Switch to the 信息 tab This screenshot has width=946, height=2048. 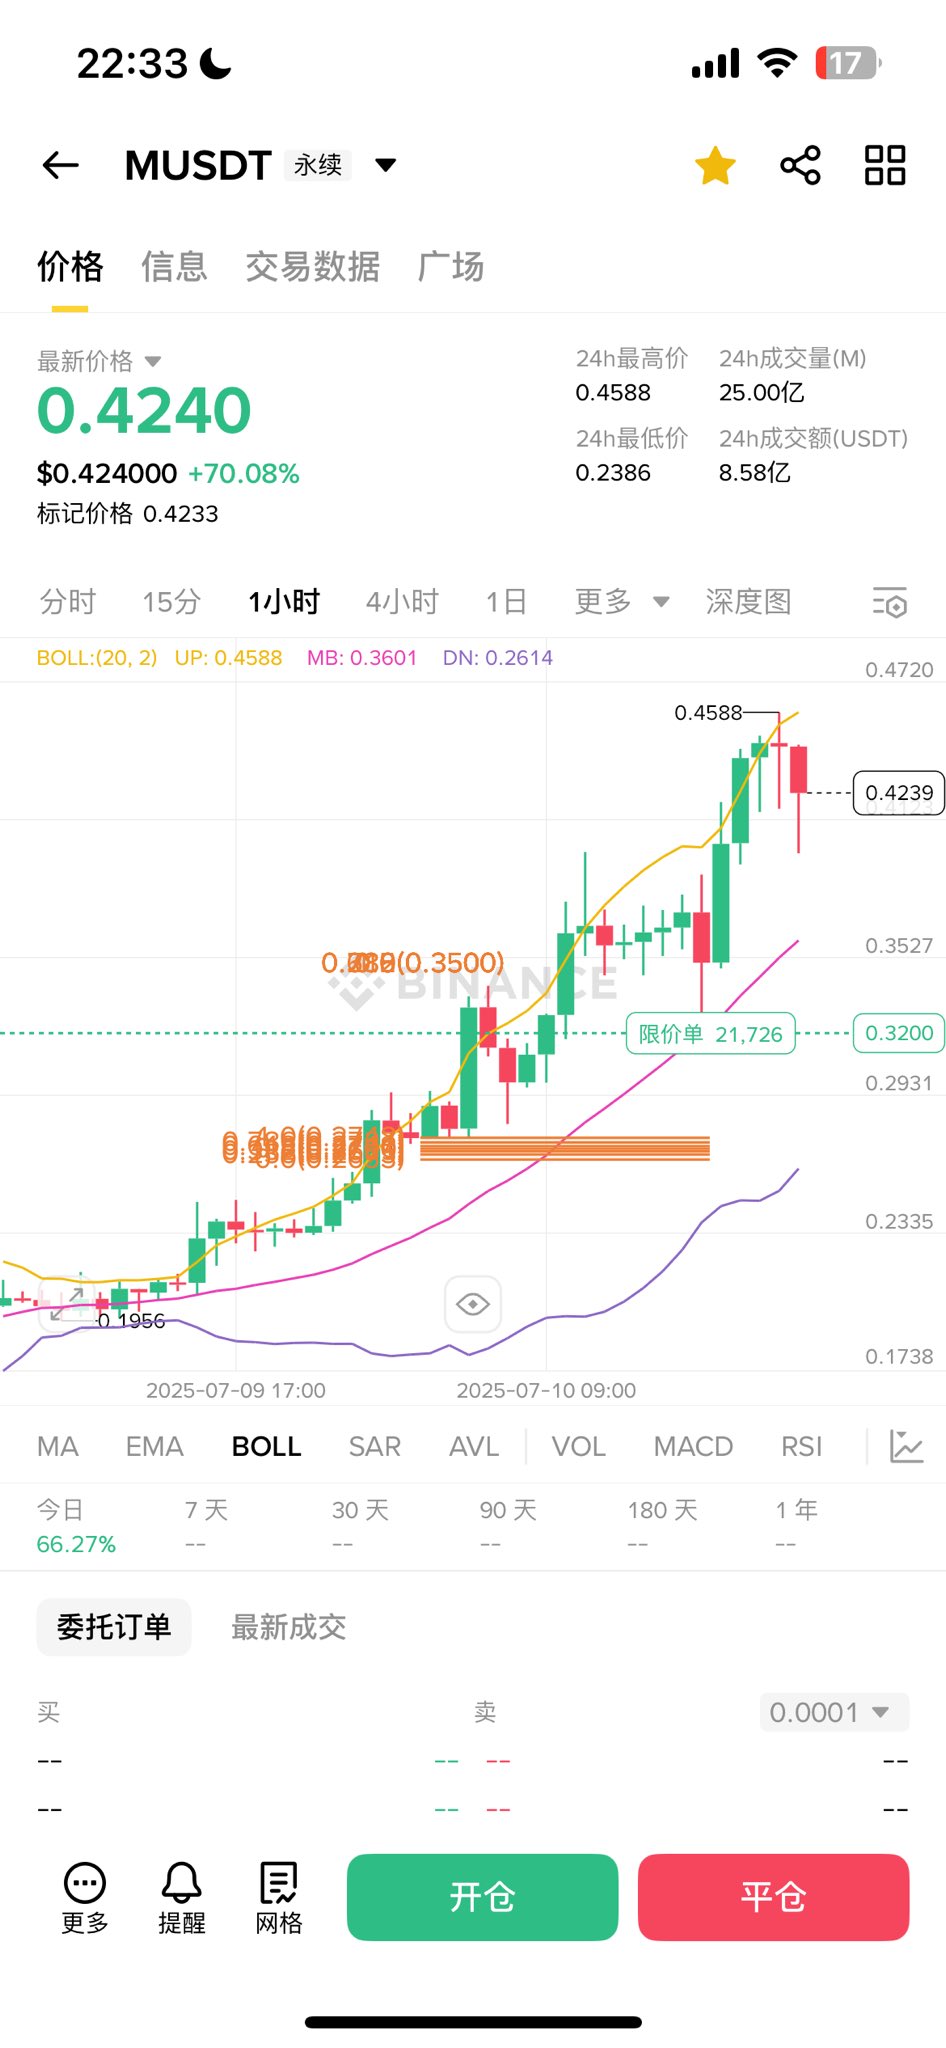[174, 267]
